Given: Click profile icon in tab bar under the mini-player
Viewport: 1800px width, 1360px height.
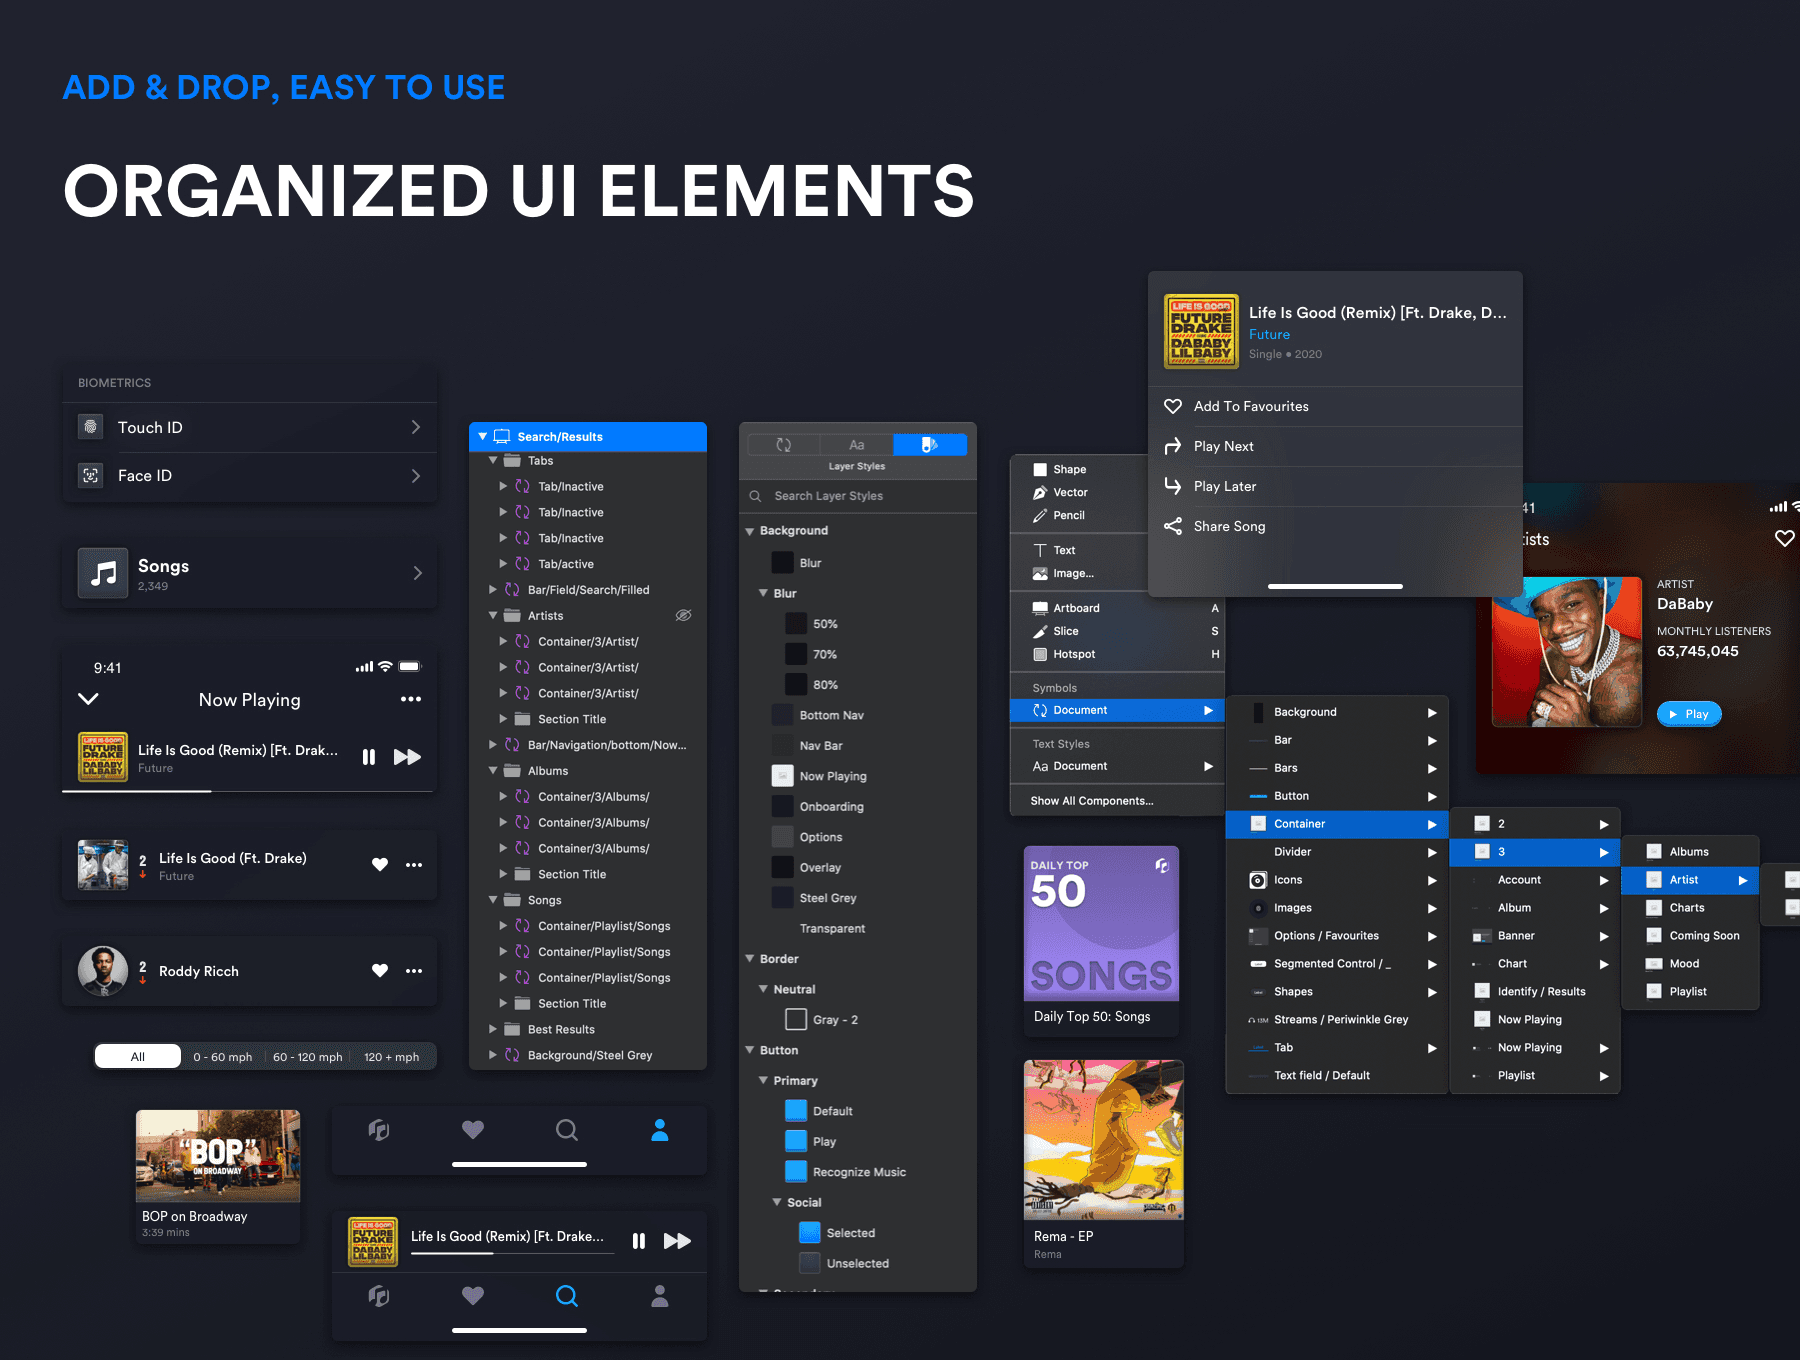Looking at the screenshot, I should click(x=660, y=1296).
